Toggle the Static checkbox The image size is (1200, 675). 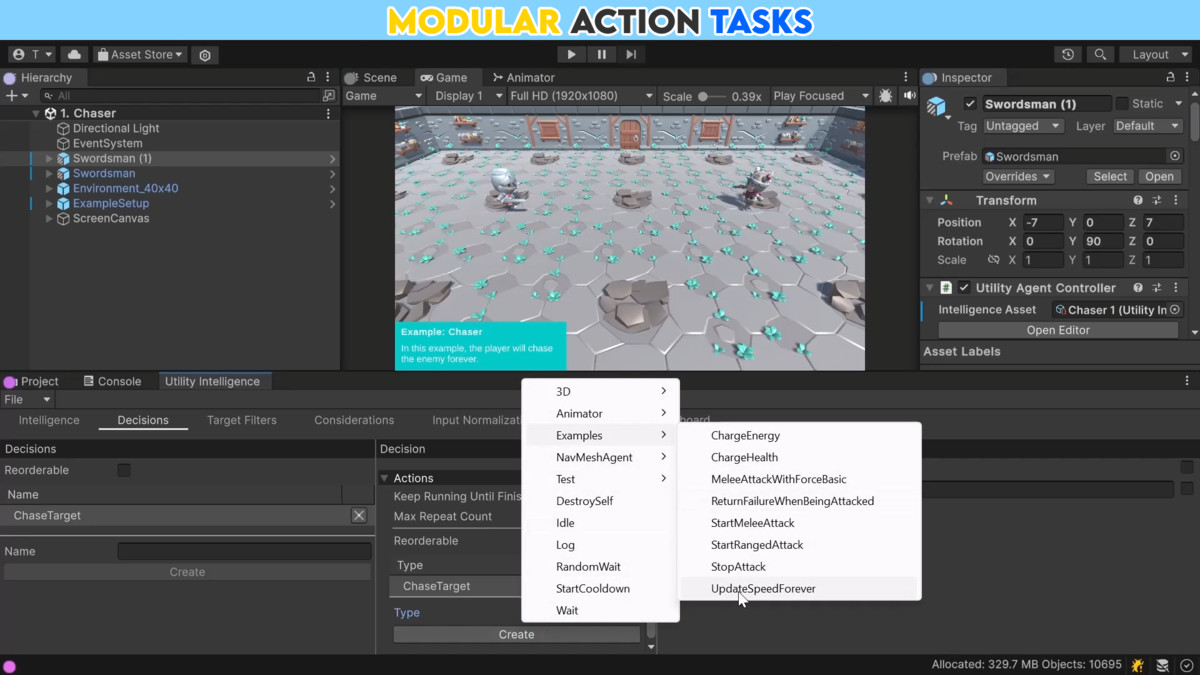coord(1122,104)
